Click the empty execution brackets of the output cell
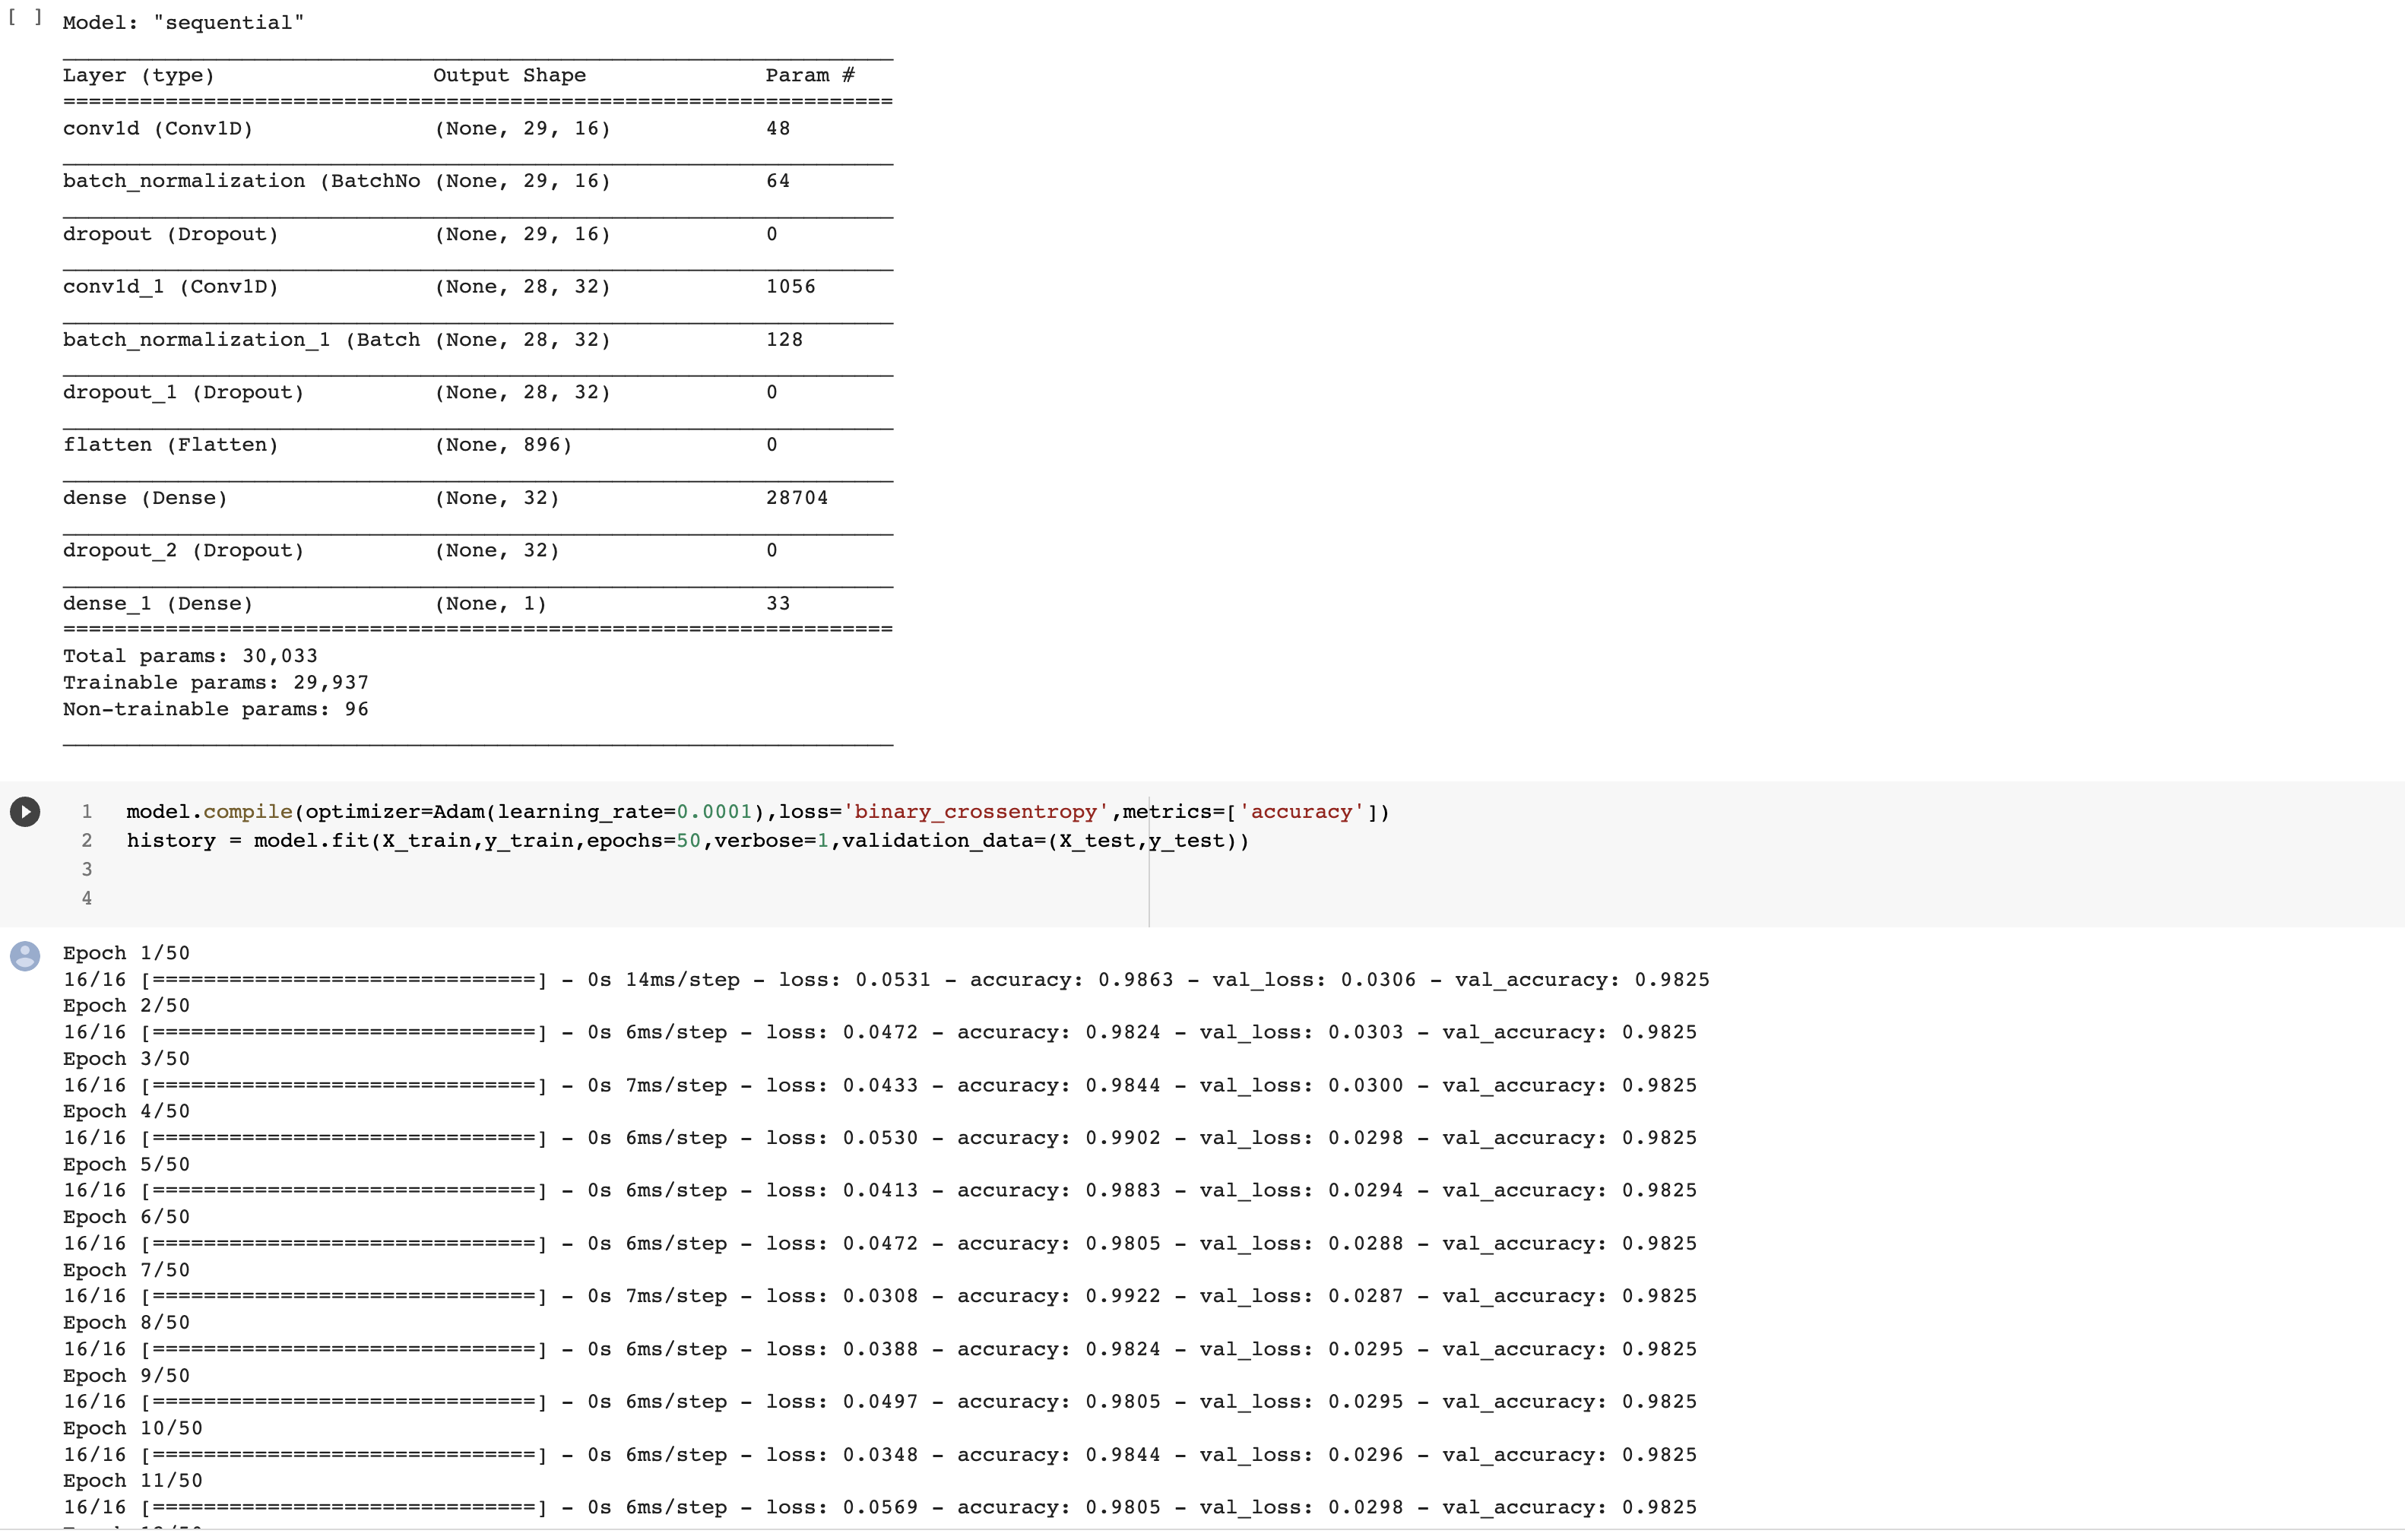 (25, 17)
